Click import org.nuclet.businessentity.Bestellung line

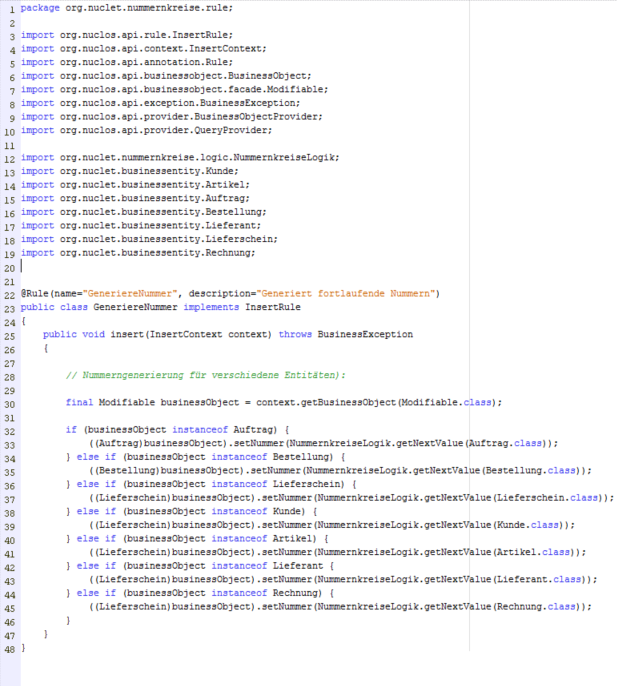[143, 212]
